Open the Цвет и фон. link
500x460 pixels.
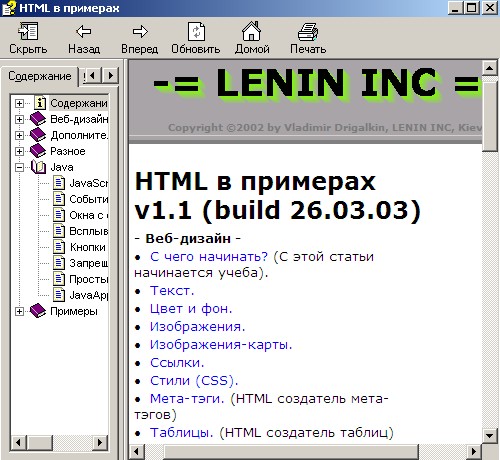pos(191,309)
